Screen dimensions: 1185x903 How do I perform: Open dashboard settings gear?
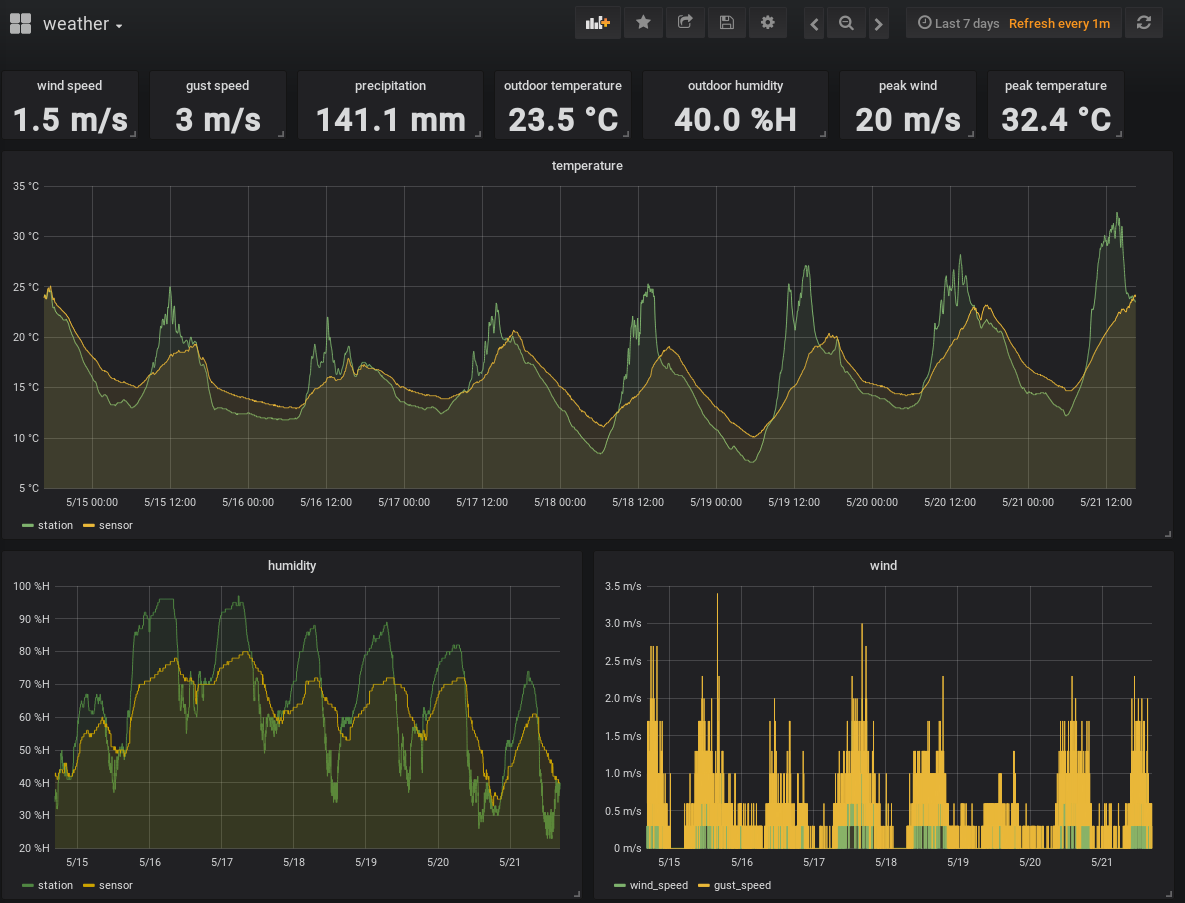pos(768,23)
